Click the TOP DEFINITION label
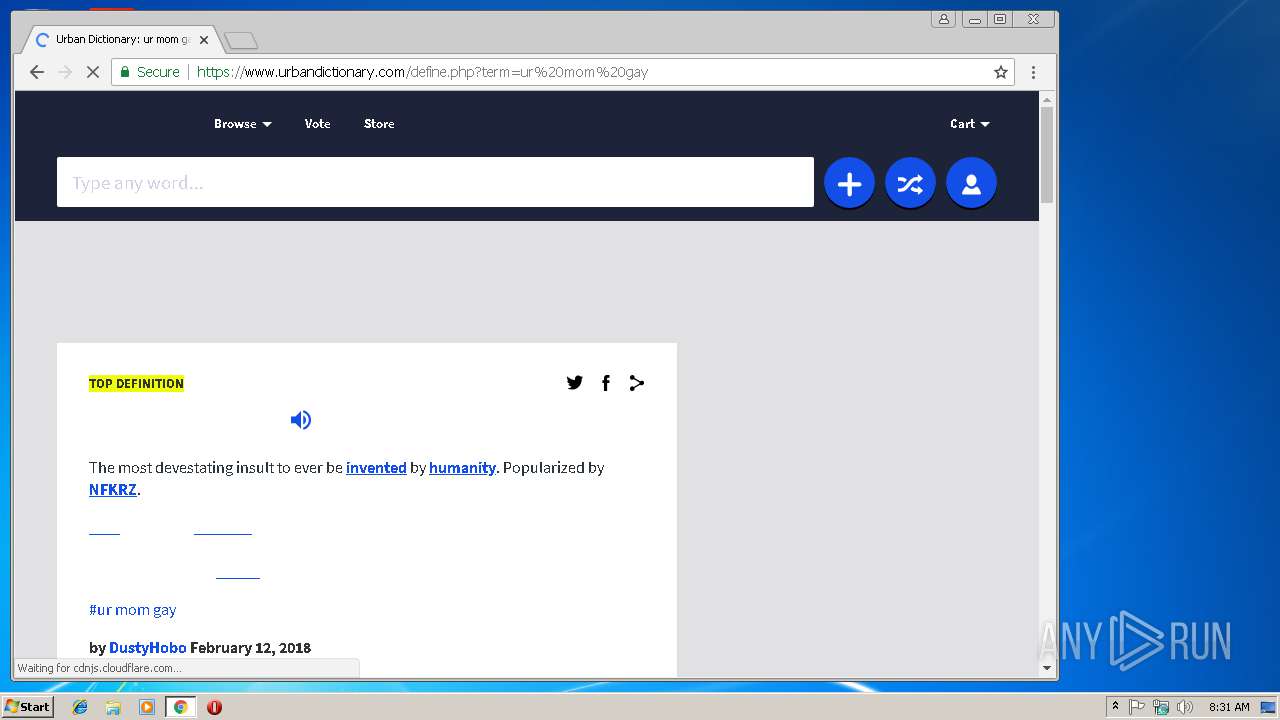This screenshot has height=720, width=1280. point(136,384)
